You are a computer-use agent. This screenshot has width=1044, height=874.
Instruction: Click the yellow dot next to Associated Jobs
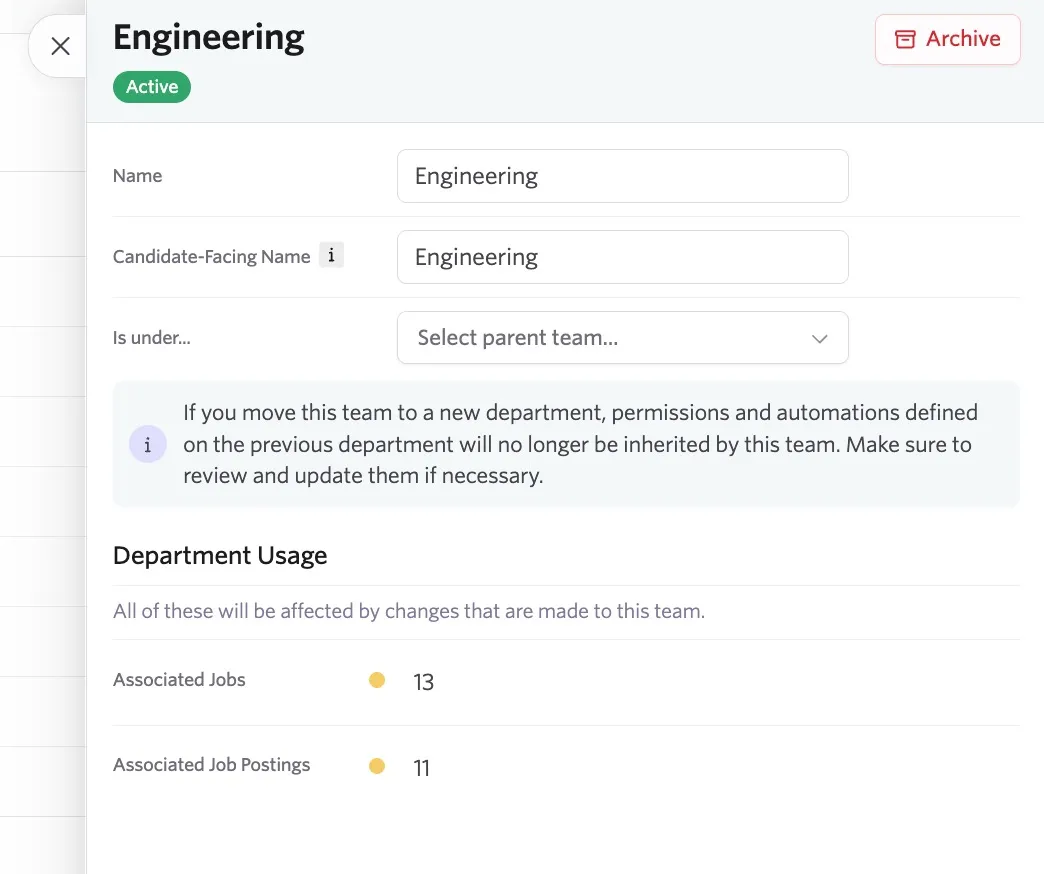coord(377,680)
